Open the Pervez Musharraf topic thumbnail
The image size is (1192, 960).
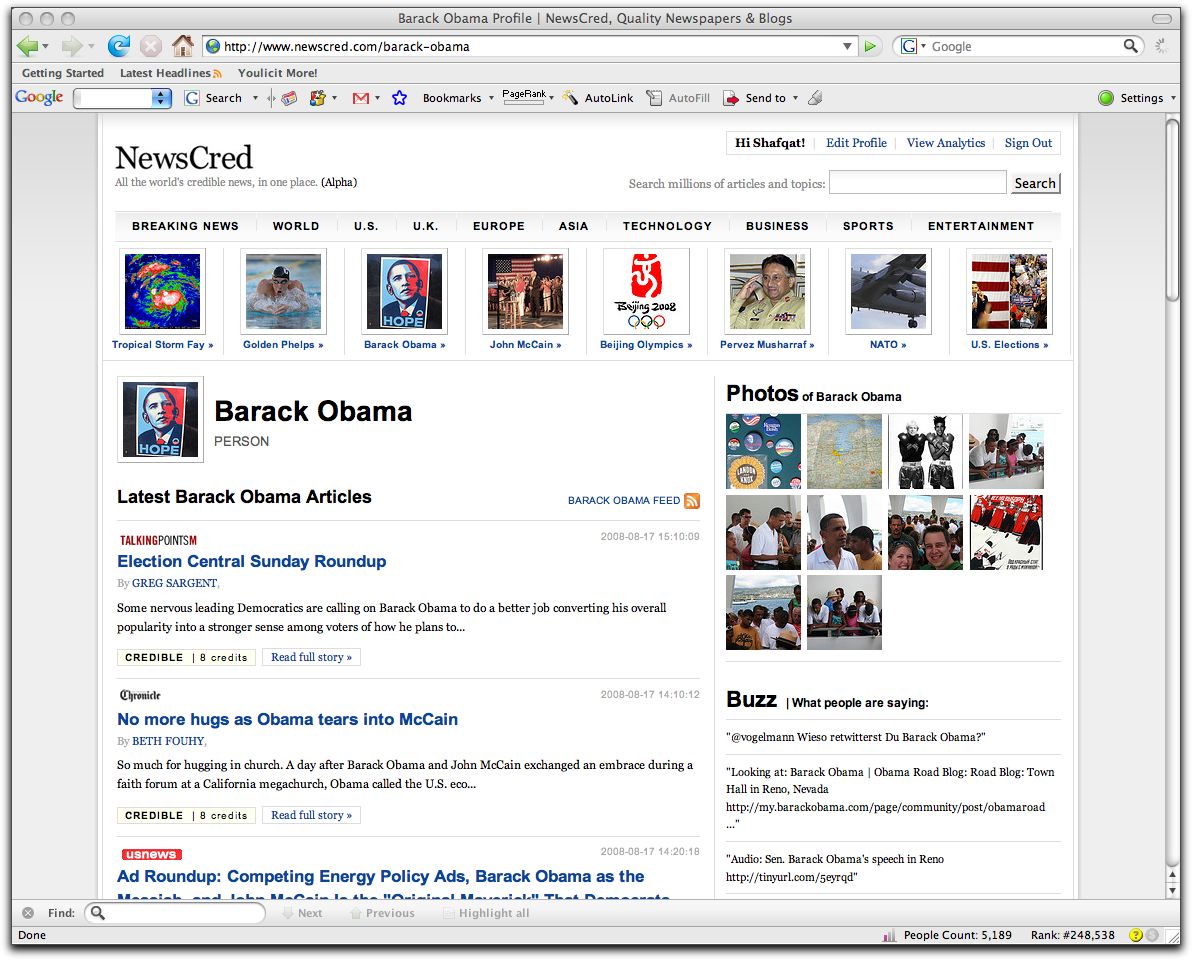(x=767, y=292)
